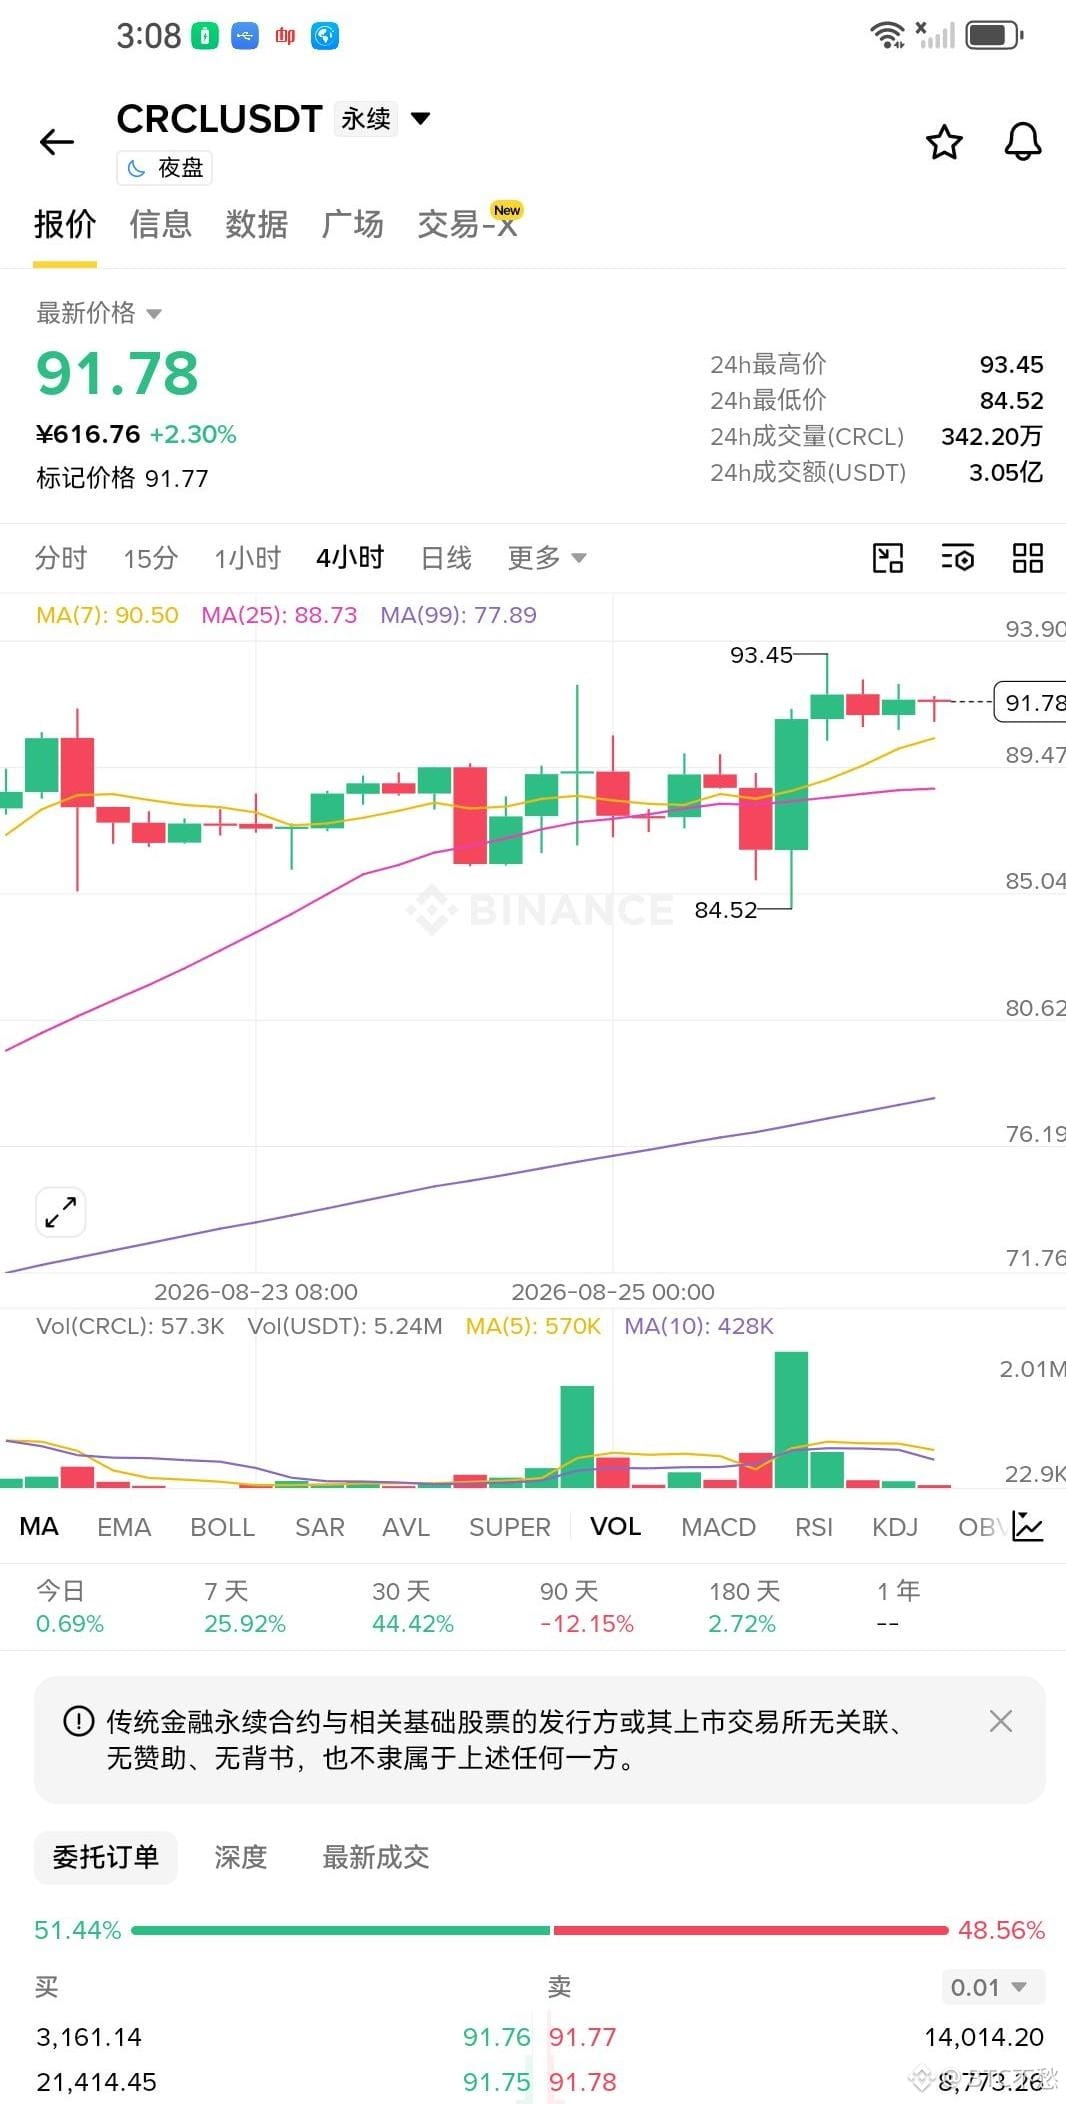
Task: Toggle the VOL sub-indicator
Action: pyautogui.click(x=615, y=1527)
